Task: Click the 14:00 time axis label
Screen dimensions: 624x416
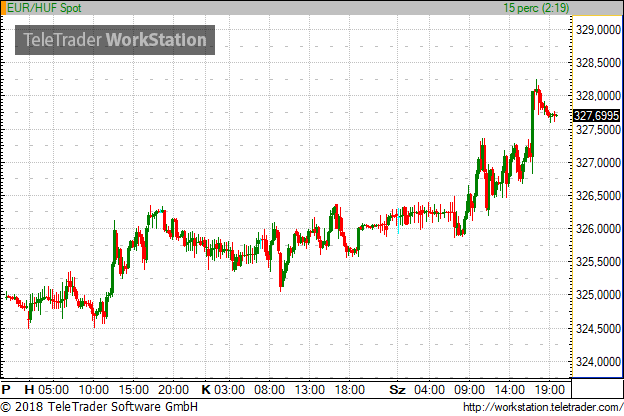Action: 509,389
